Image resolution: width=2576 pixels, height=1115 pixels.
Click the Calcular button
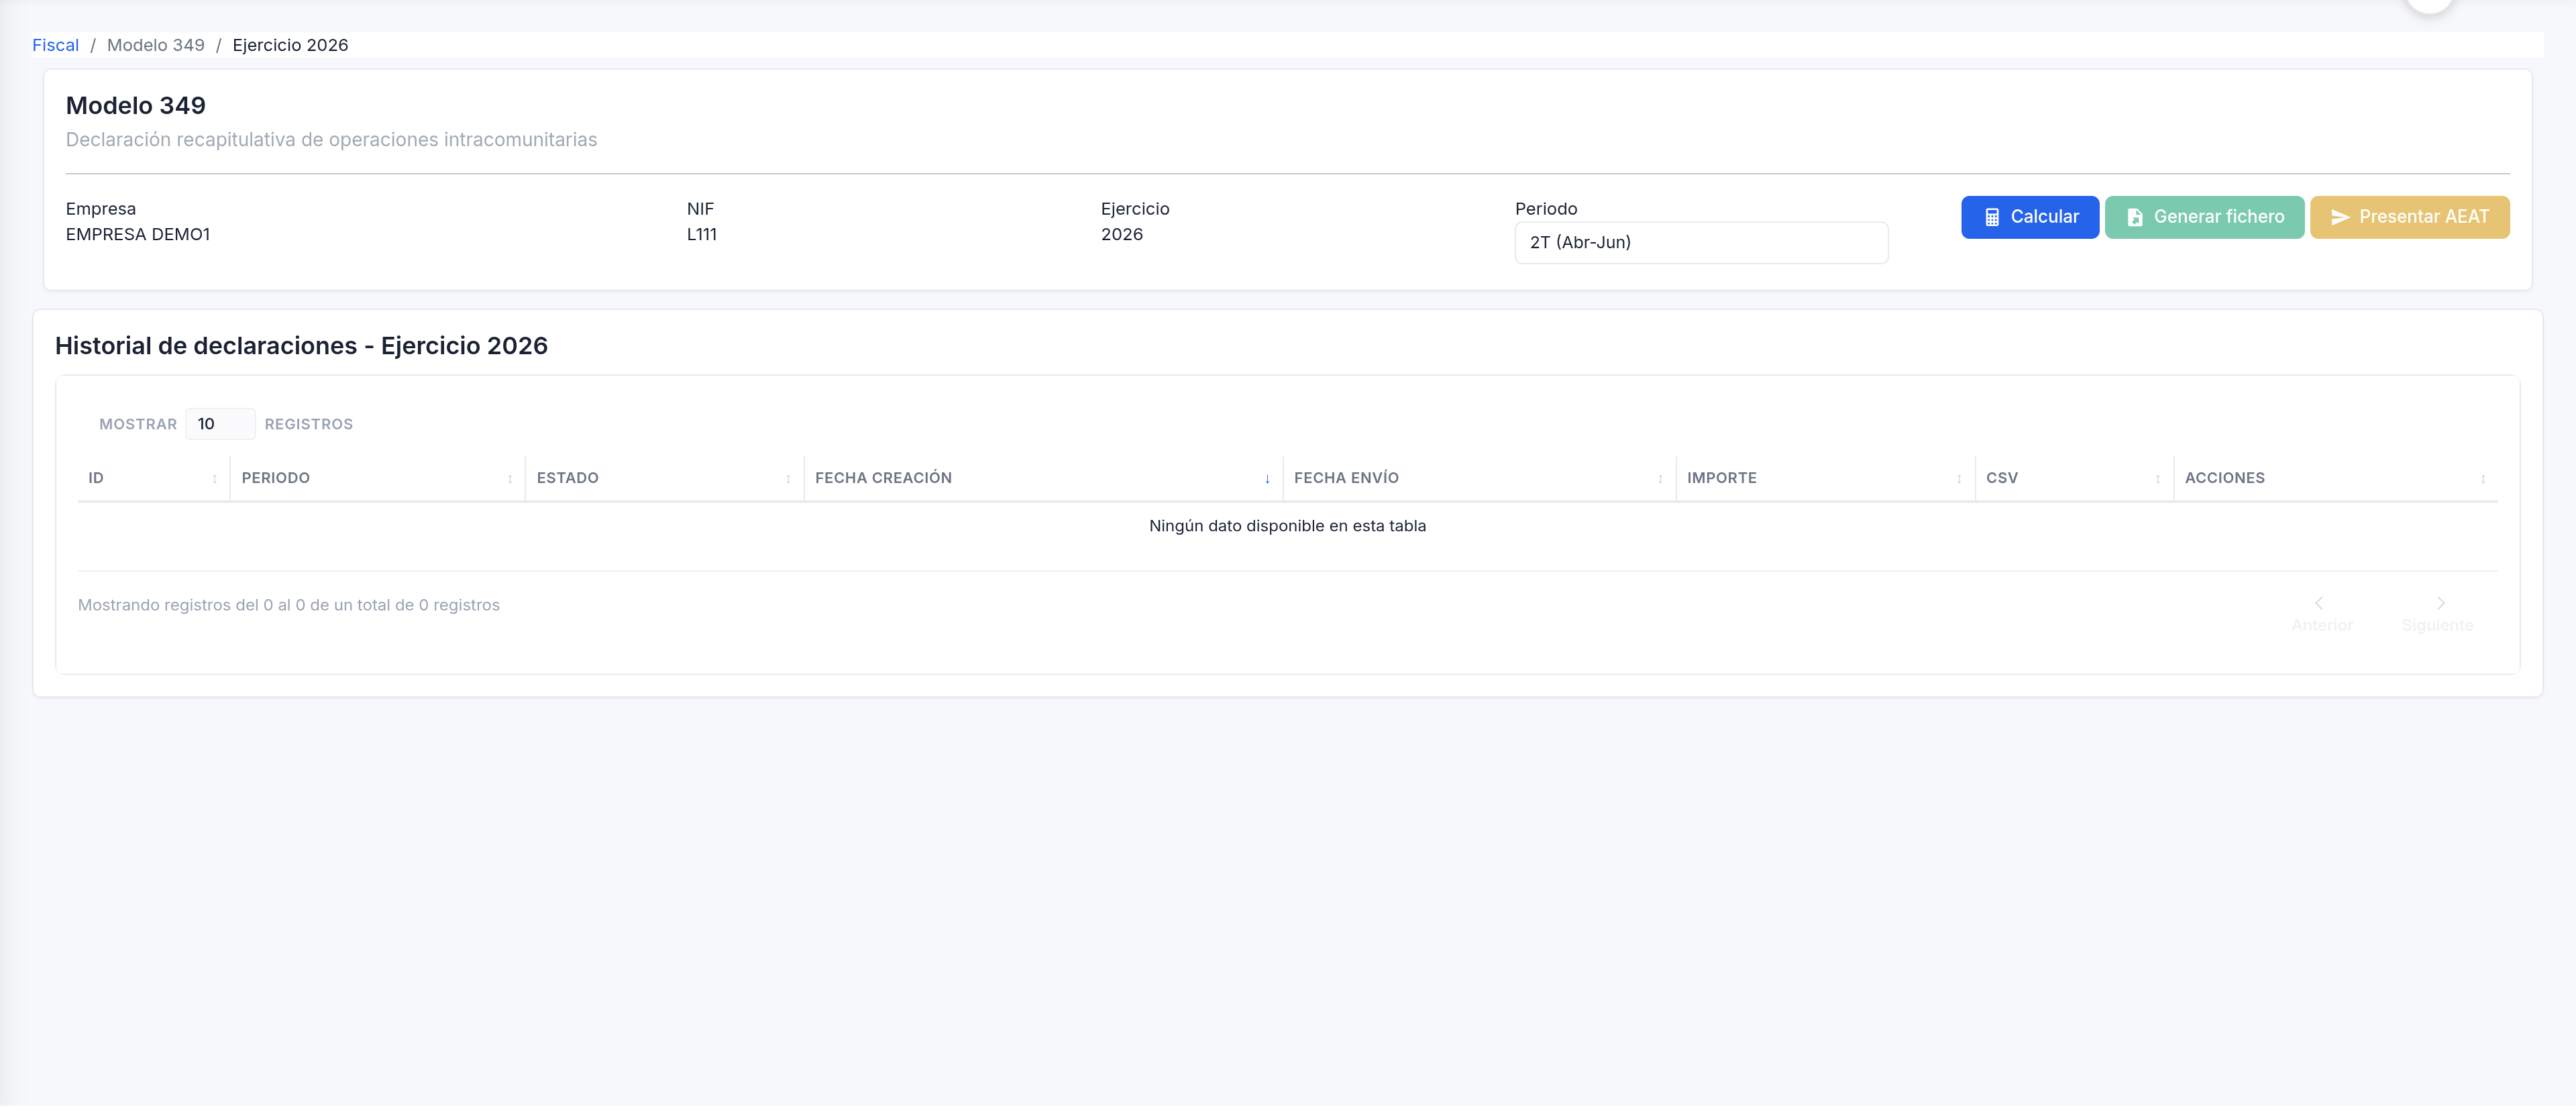tap(2030, 217)
